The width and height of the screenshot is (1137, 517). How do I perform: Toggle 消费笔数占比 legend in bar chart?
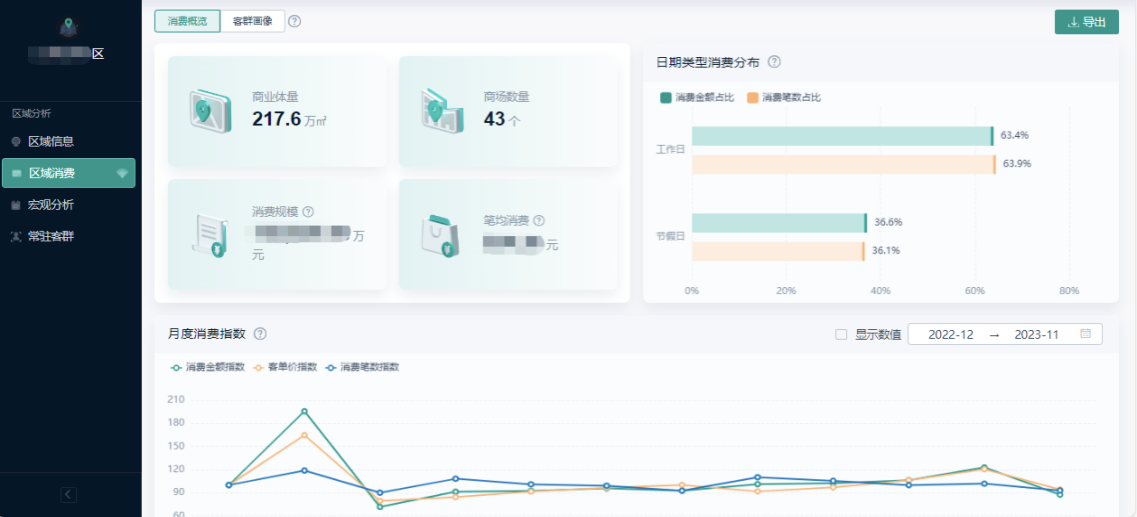point(784,98)
